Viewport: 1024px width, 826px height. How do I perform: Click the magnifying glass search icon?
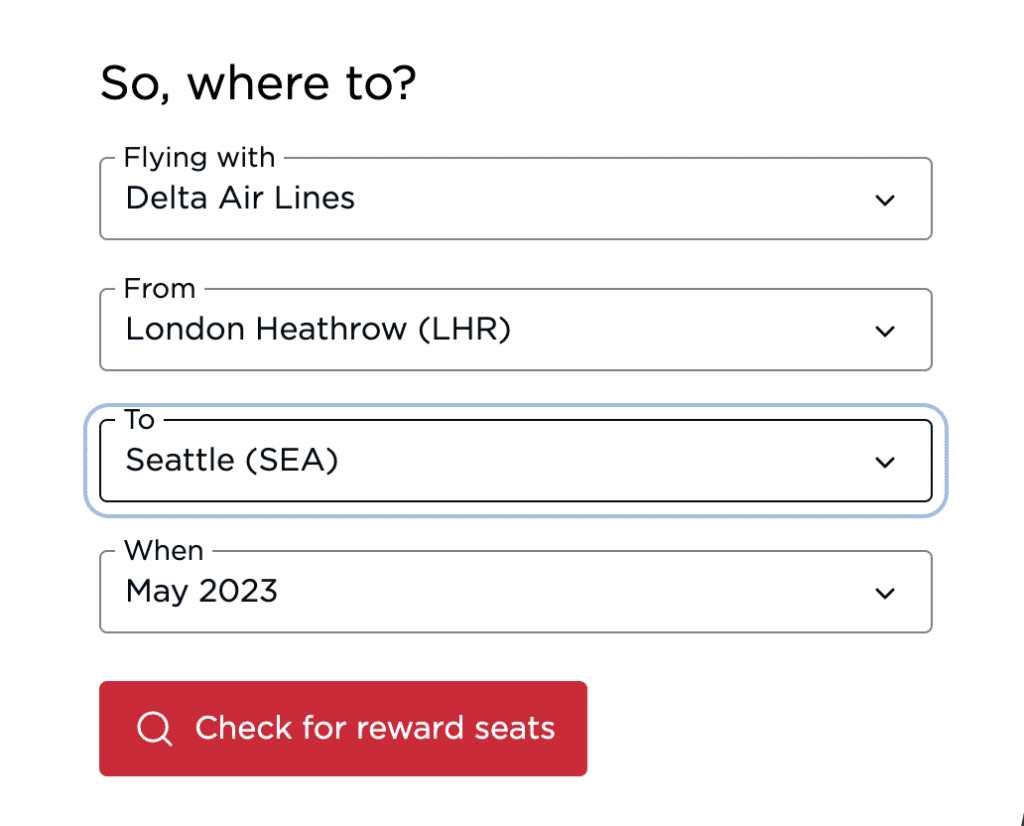click(155, 728)
